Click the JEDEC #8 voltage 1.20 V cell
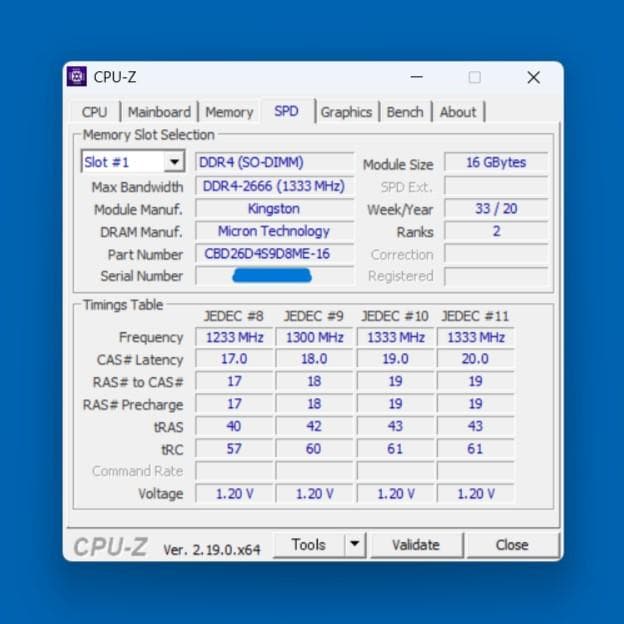624x624 pixels. tap(234, 494)
